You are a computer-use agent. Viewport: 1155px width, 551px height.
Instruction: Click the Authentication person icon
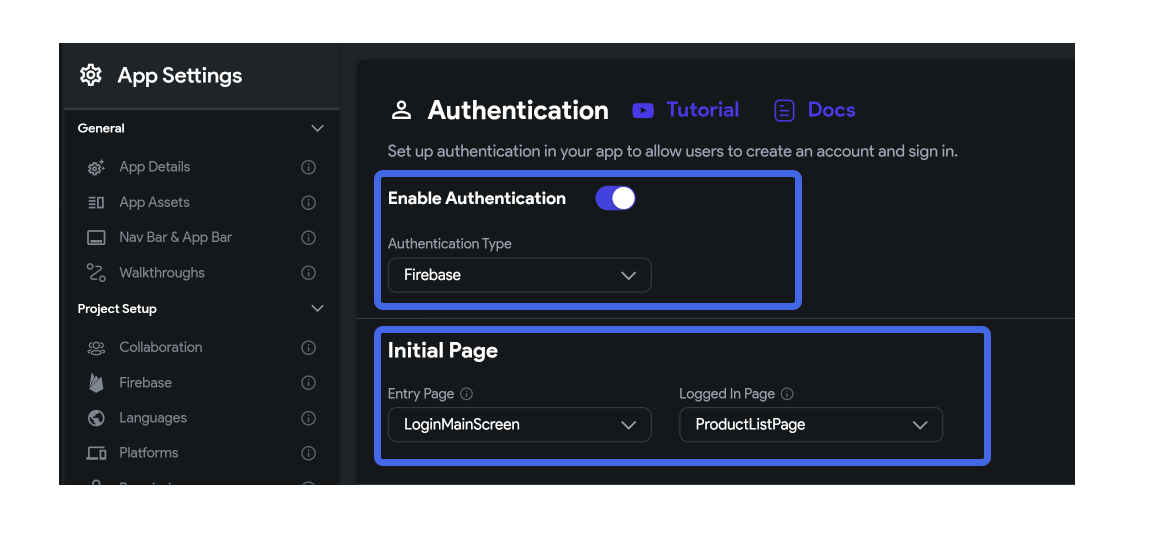pyautogui.click(x=401, y=110)
